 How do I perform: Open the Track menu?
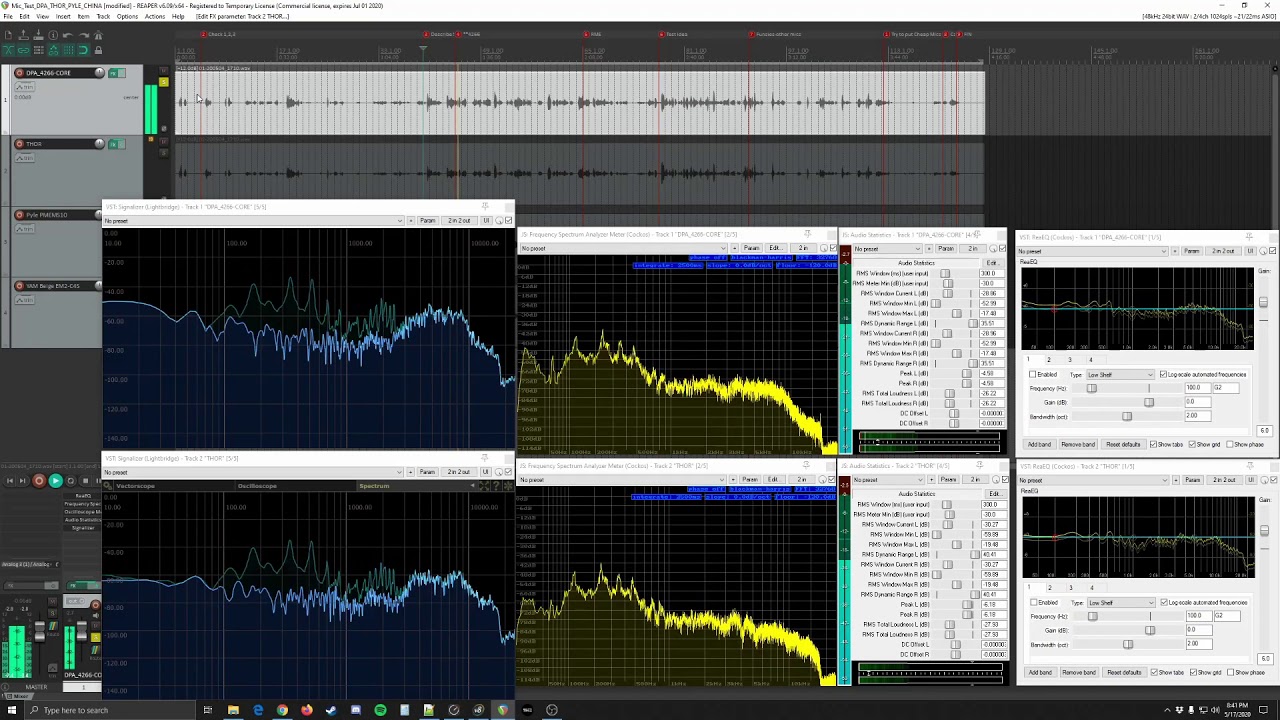(103, 17)
